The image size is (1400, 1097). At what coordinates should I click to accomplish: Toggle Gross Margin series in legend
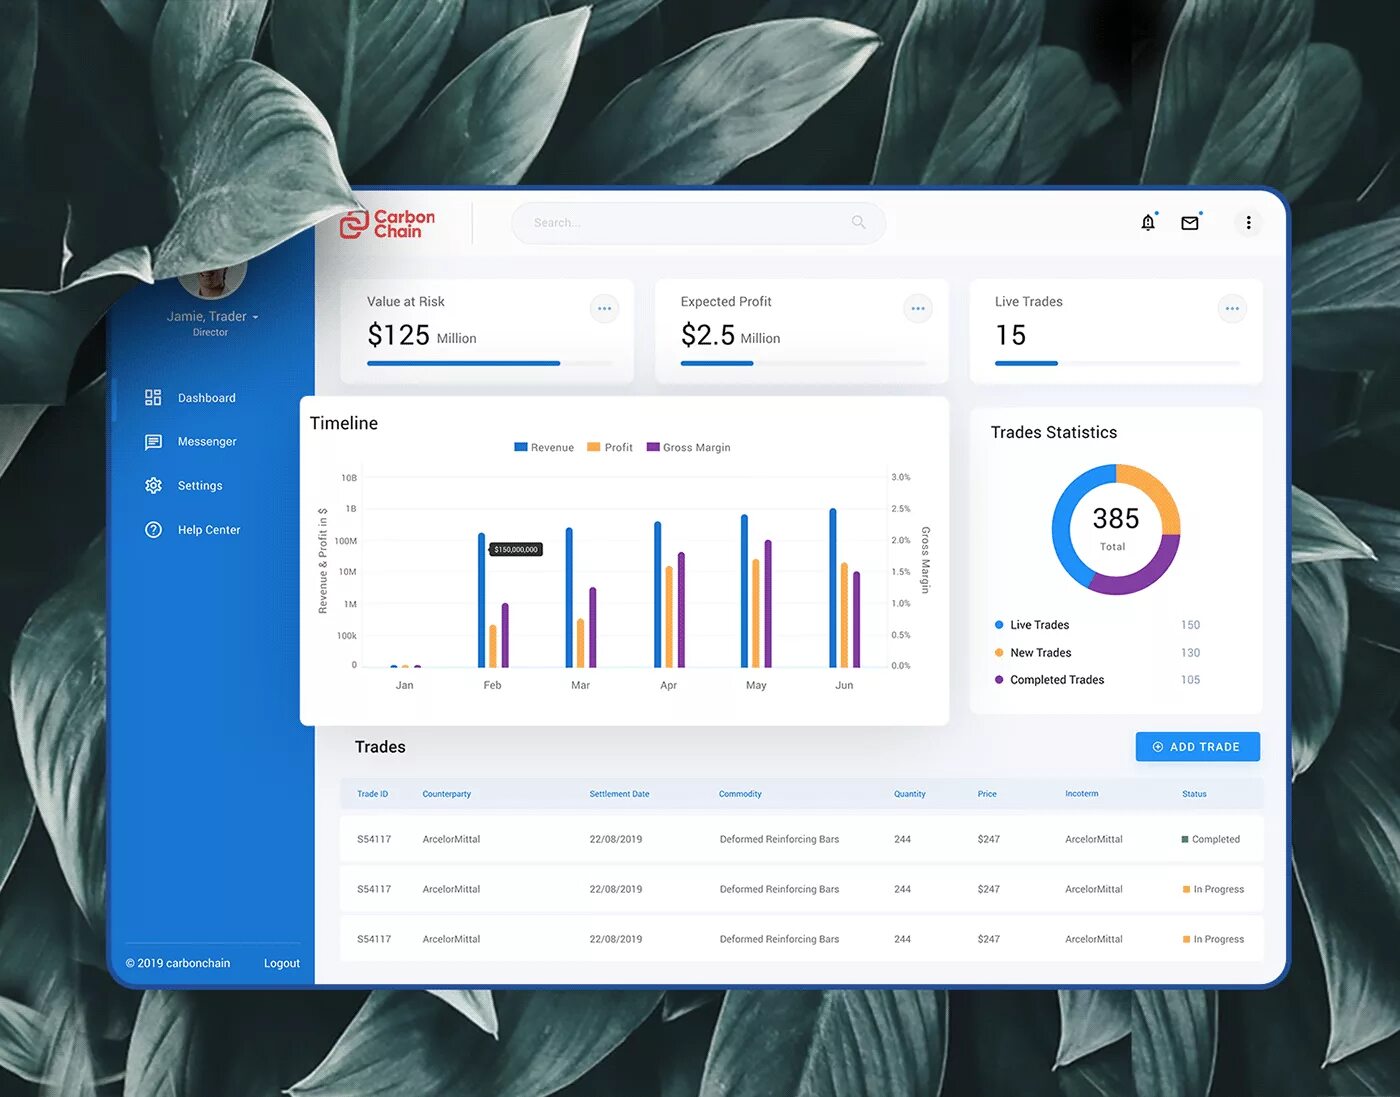689,447
